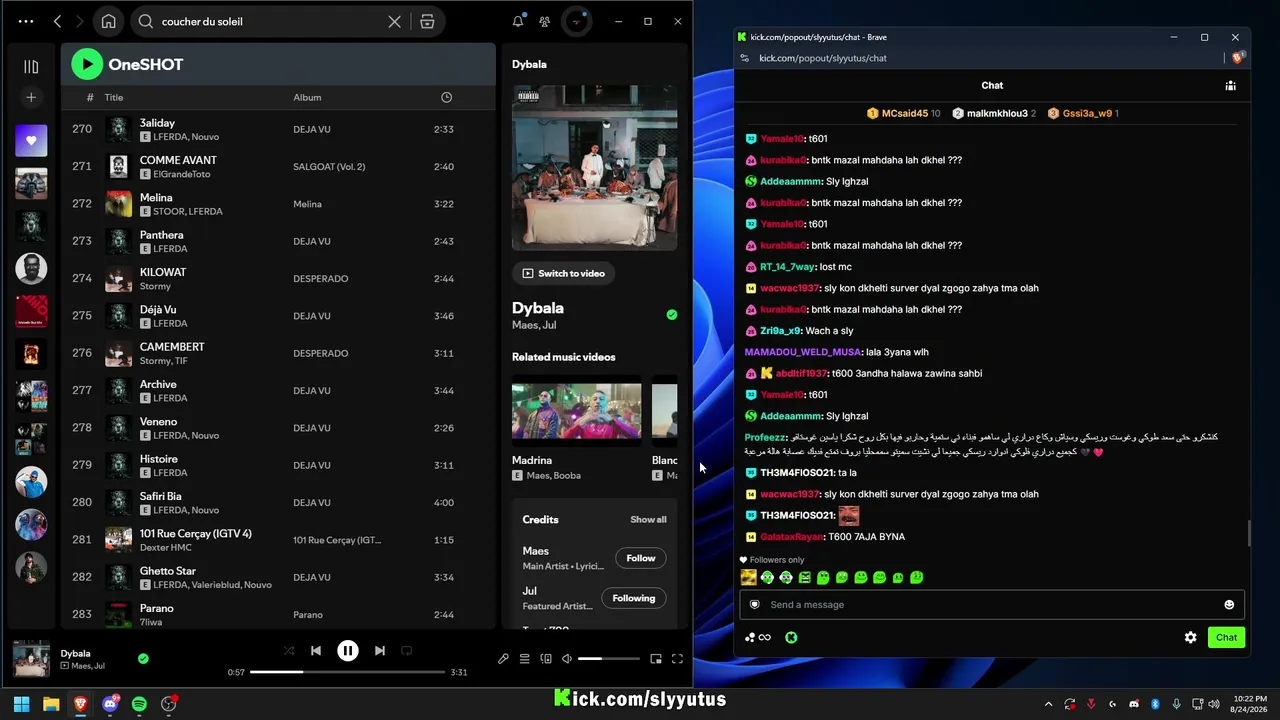Open the Spotify three-dot menu
Viewport: 1280px width, 720px height.
point(26,21)
